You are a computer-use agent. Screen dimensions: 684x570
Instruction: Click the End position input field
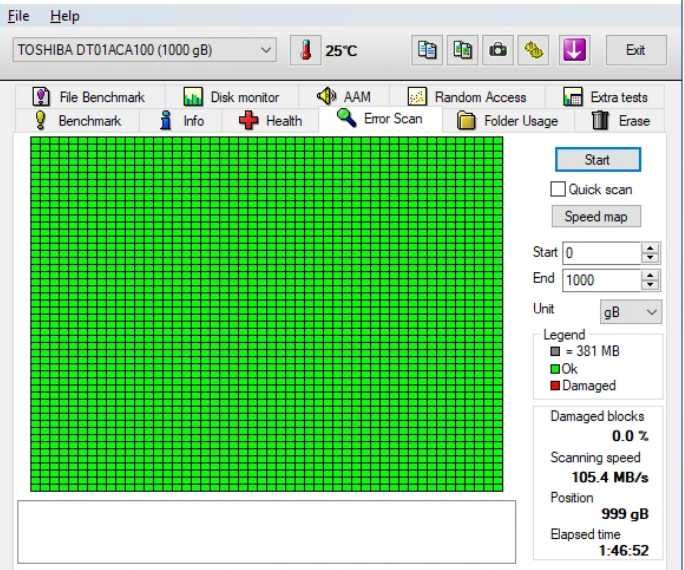pos(602,280)
